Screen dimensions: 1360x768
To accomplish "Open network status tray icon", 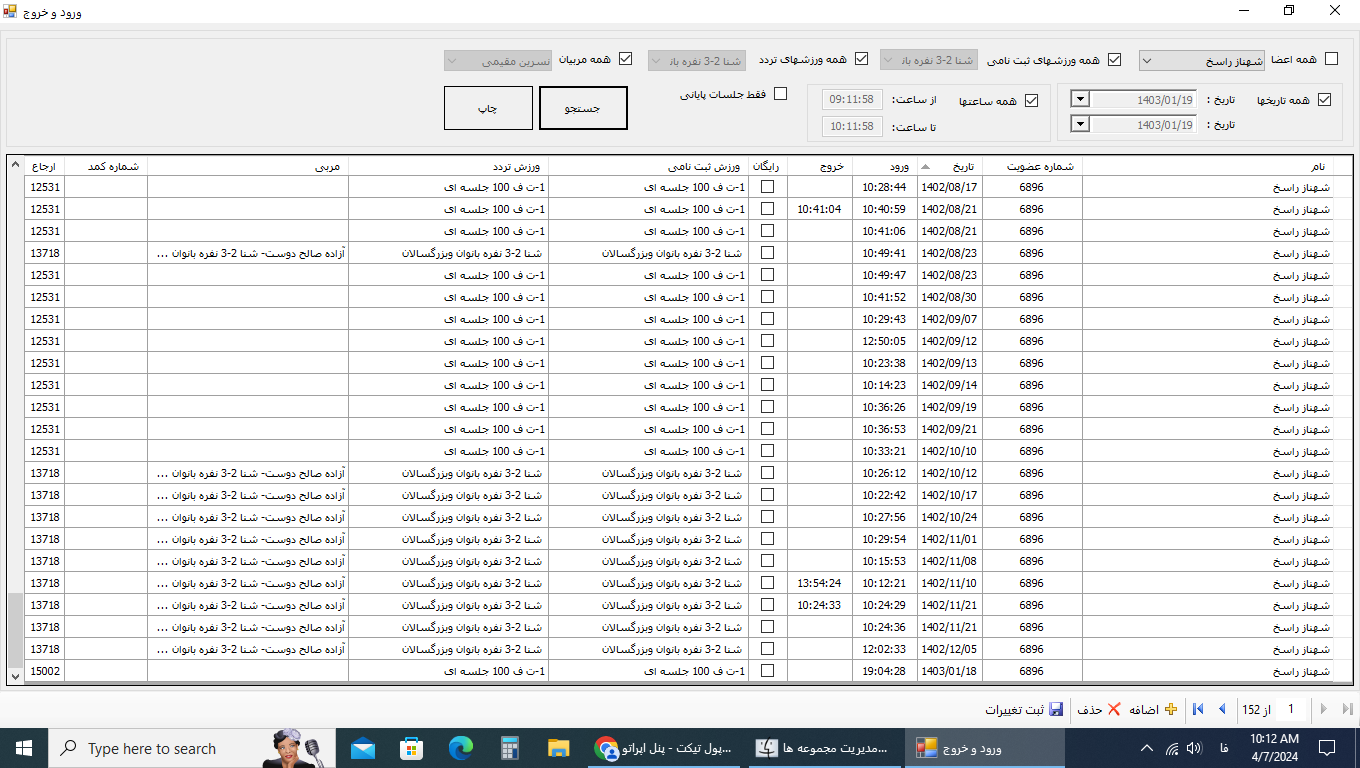I will pyautogui.click(x=1172, y=748).
